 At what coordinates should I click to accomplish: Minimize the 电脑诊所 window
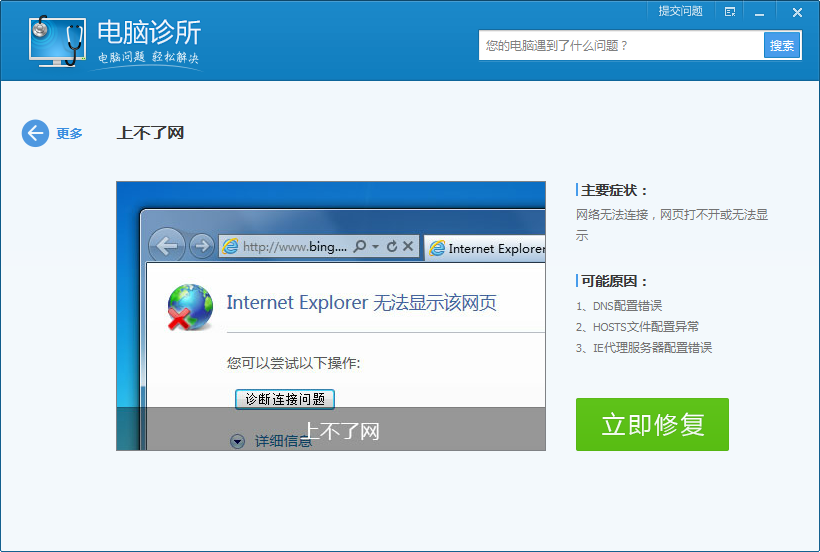760,12
